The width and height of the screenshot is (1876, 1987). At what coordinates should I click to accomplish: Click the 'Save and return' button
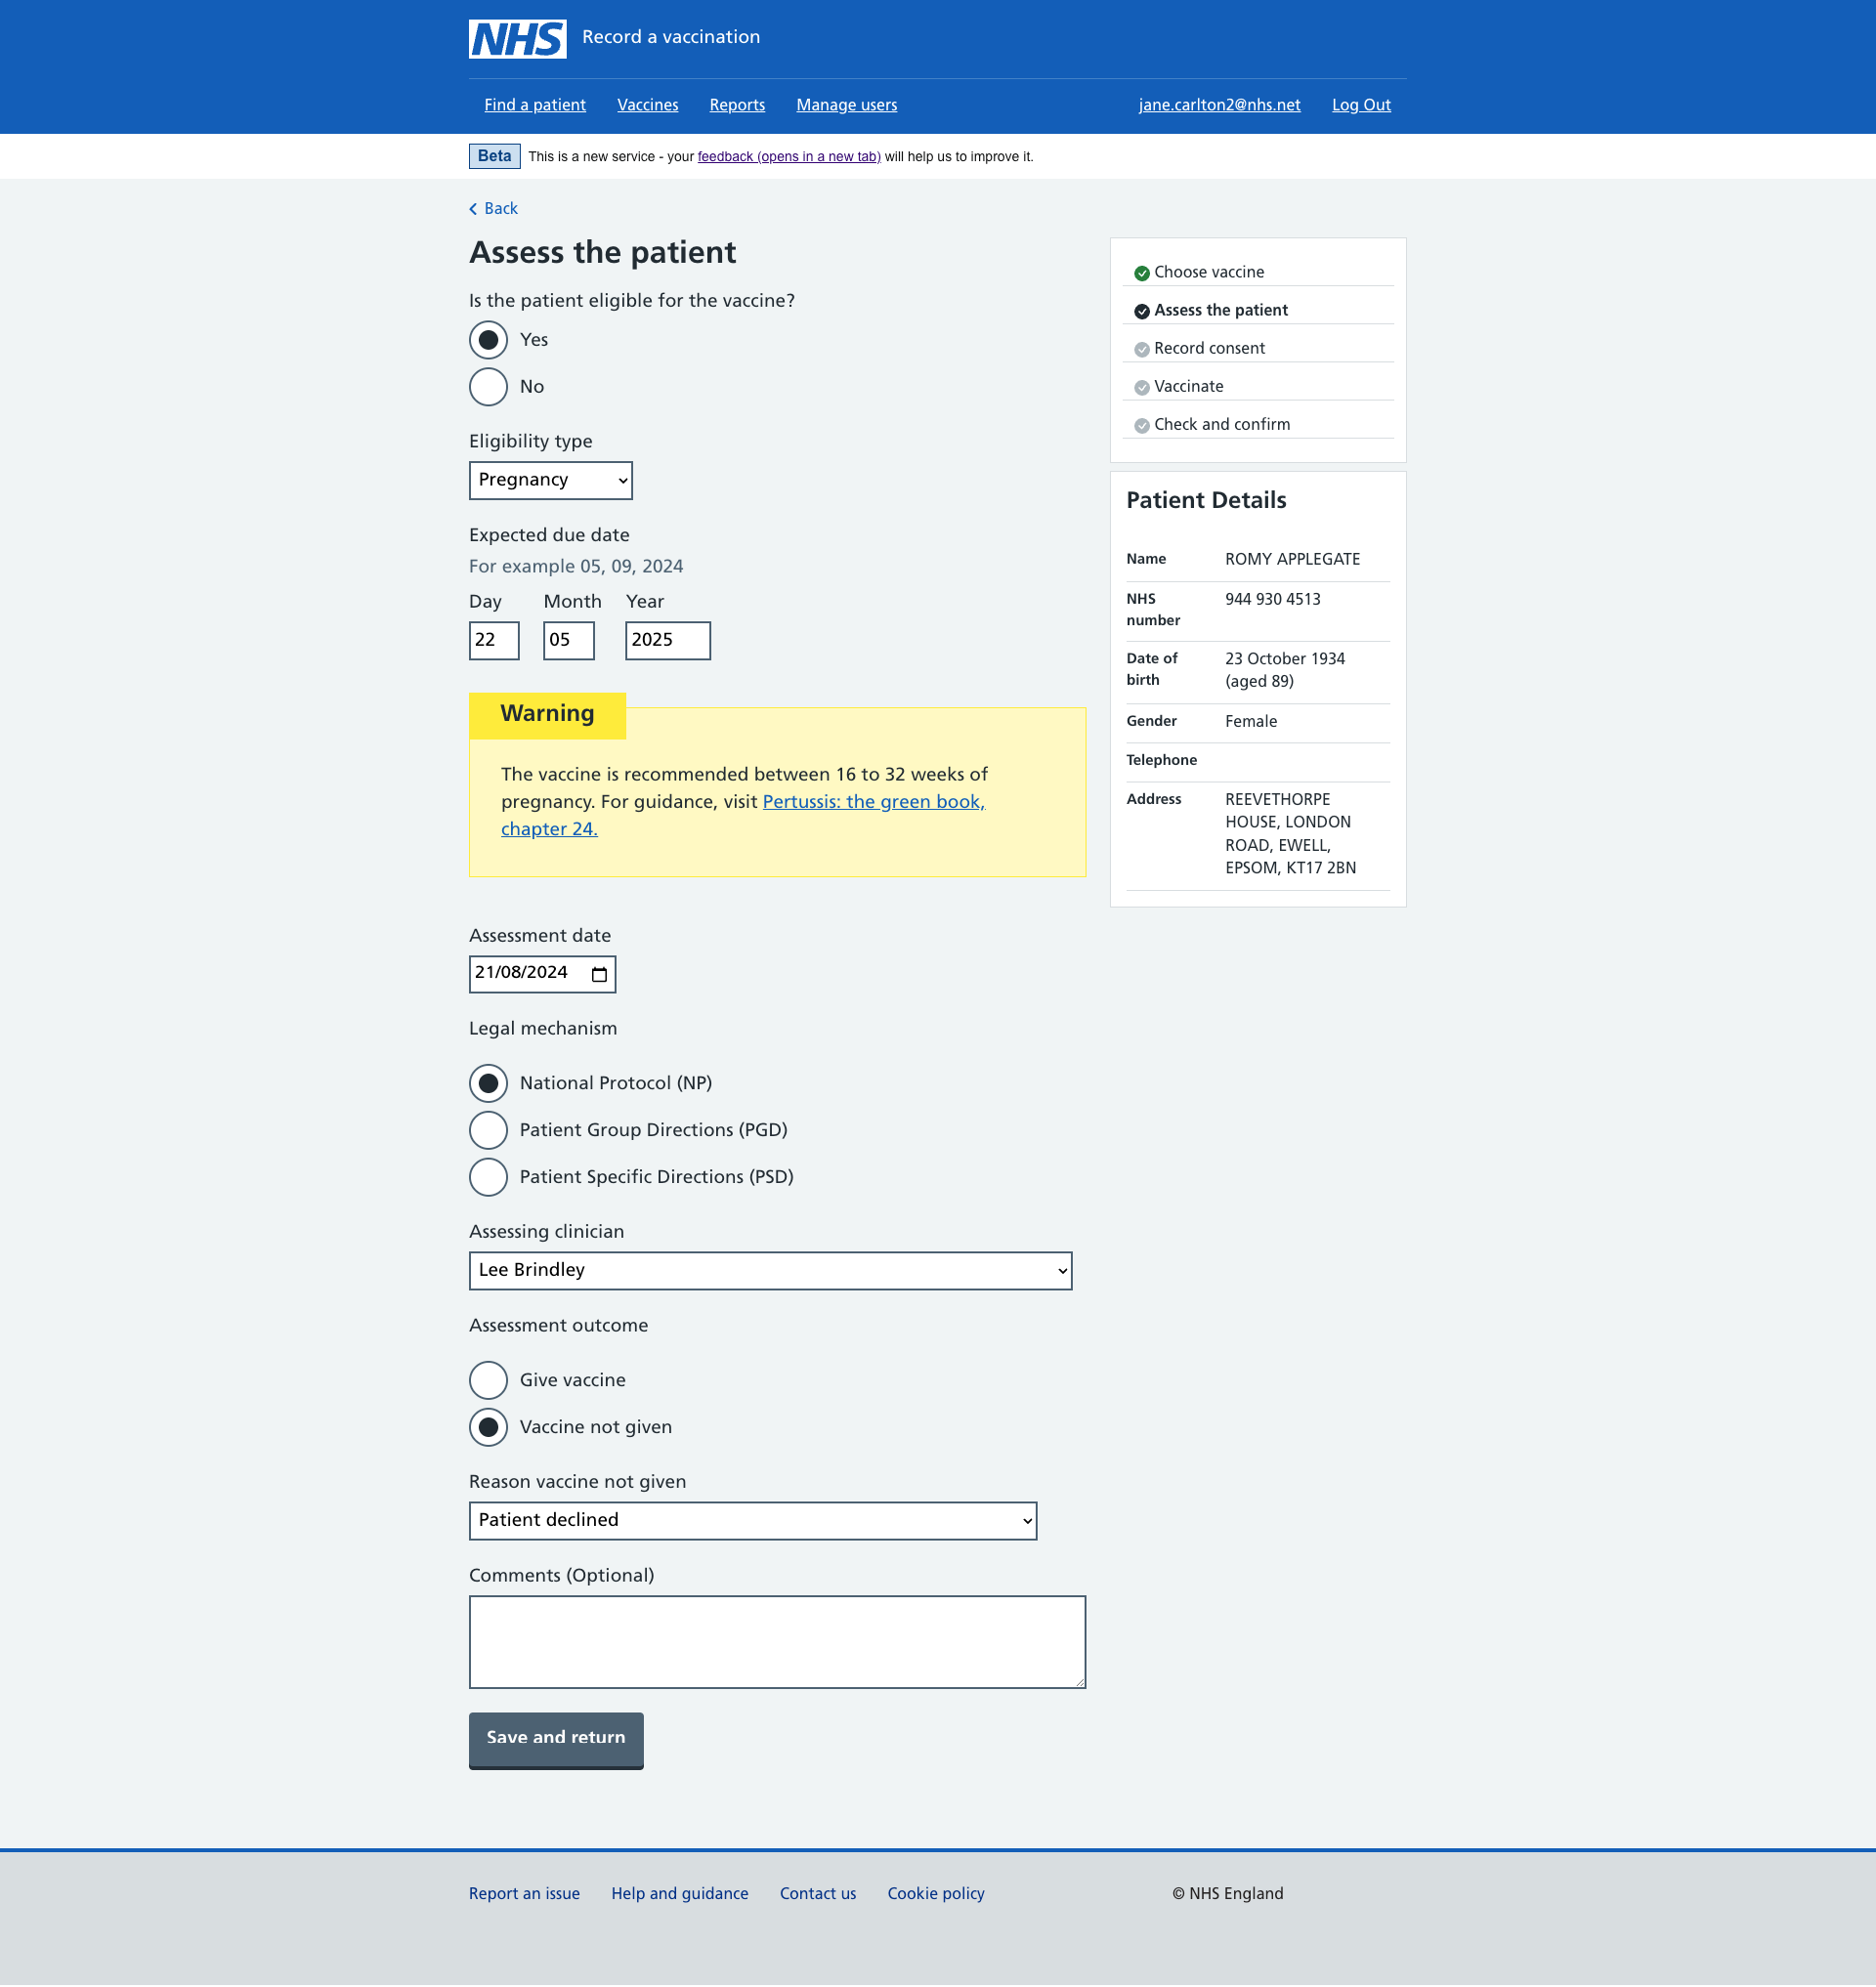click(554, 1739)
